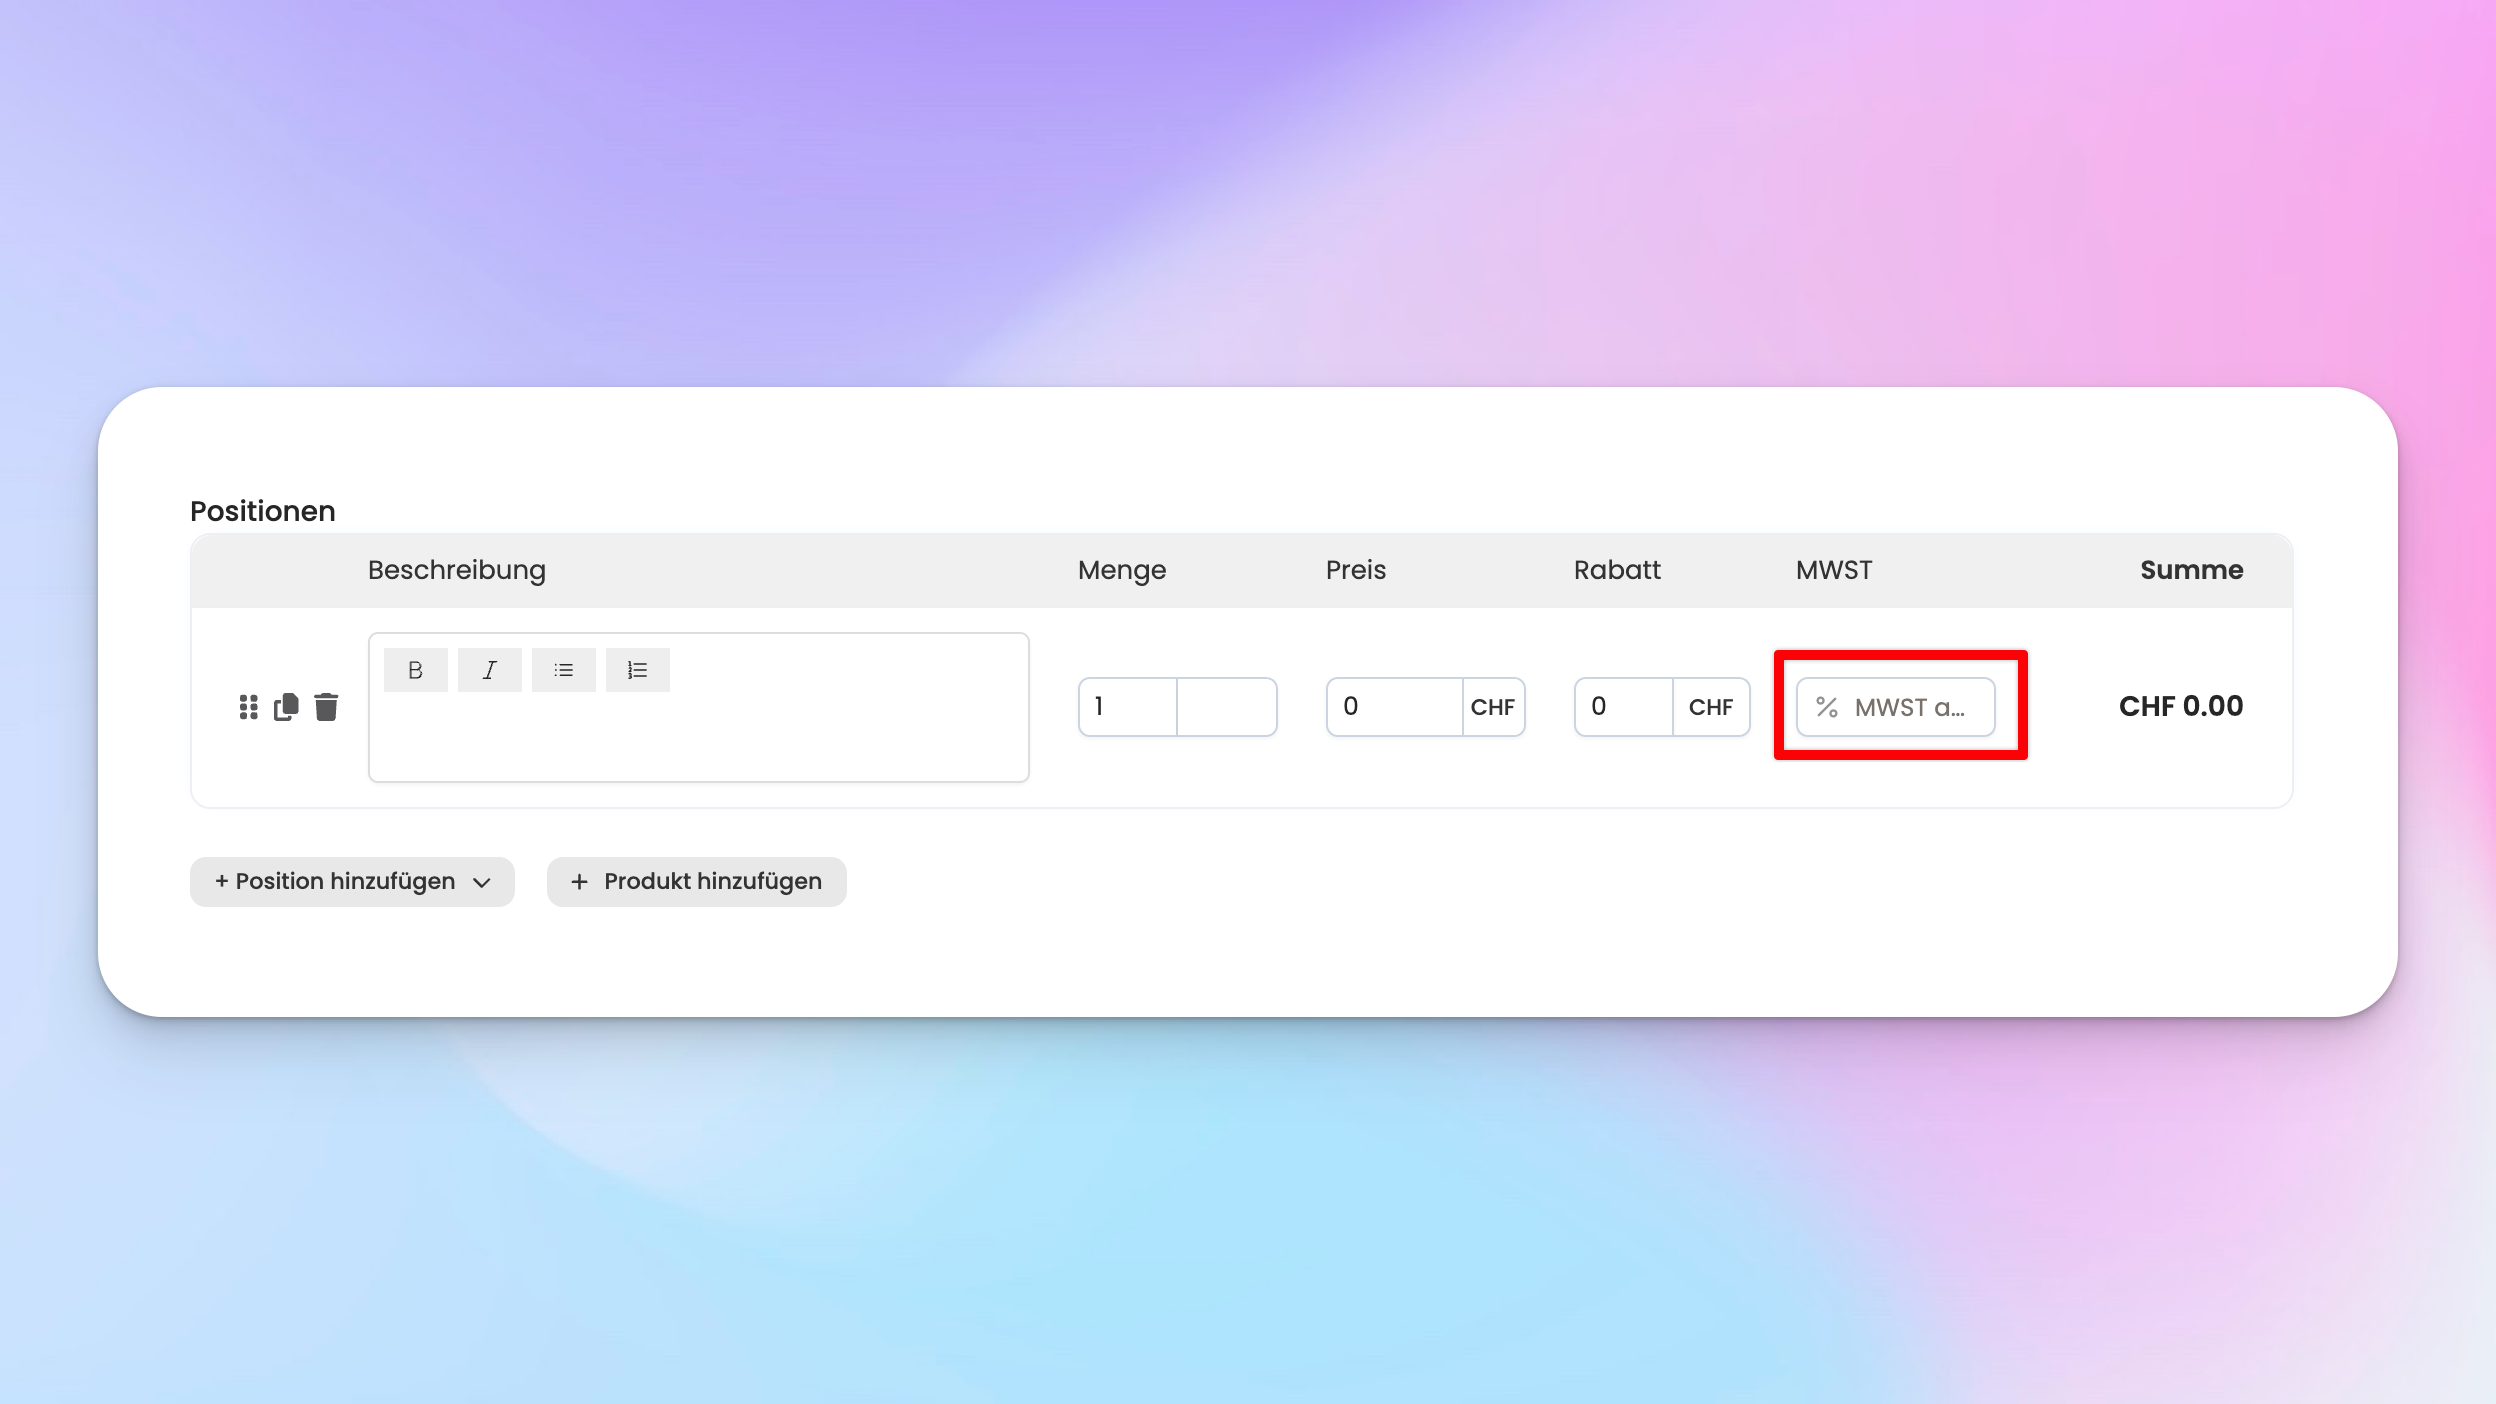The height and width of the screenshot is (1404, 2496).
Task: Click the drag handle icon of the position row
Action: click(248, 707)
